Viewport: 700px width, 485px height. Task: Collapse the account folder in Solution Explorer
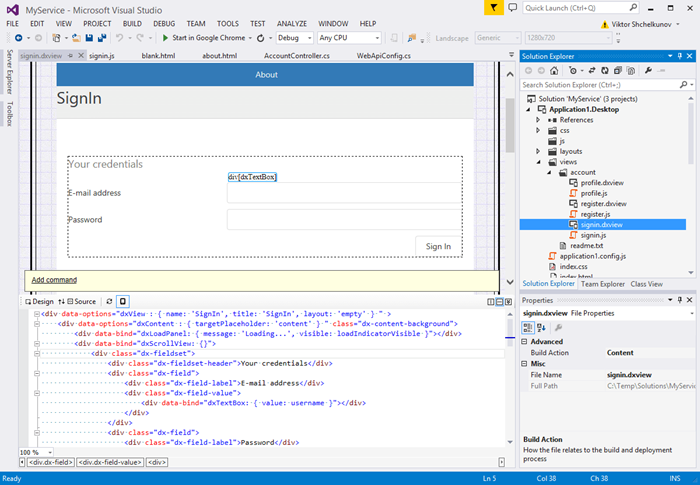tap(549, 172)
